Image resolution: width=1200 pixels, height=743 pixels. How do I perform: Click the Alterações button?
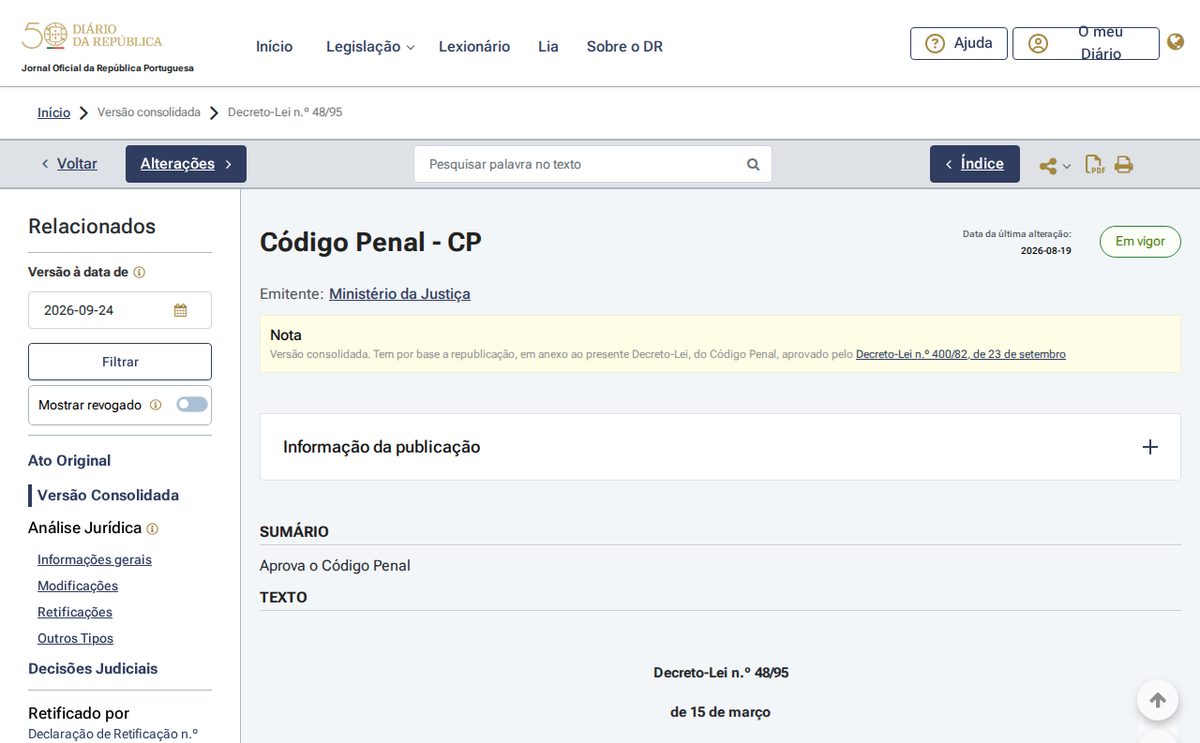[186, 164]
